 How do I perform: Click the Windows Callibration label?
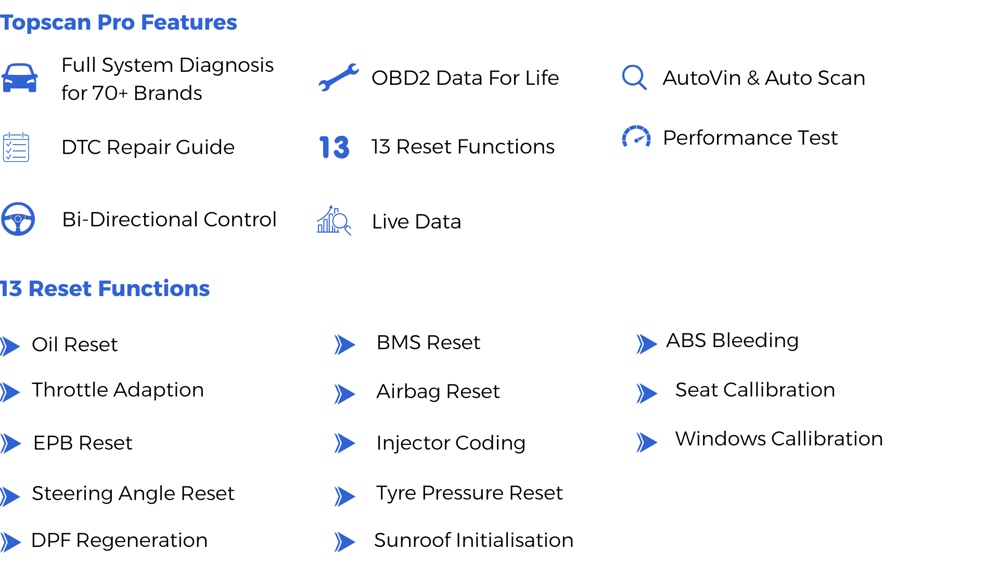tap(779, 438)
